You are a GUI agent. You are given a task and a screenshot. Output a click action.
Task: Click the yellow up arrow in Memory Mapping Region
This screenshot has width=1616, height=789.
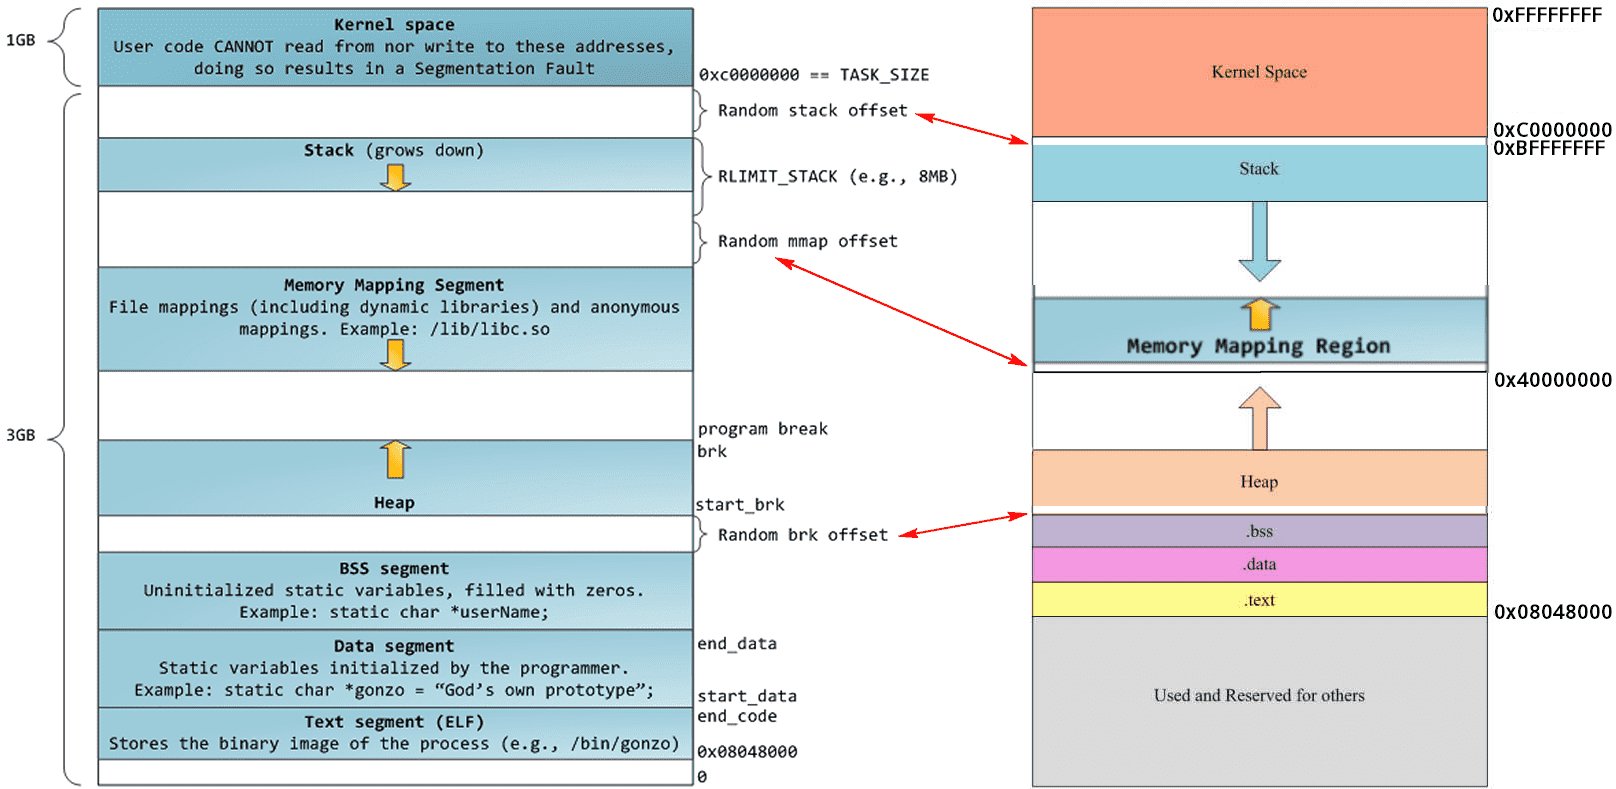click(1260, 314)
